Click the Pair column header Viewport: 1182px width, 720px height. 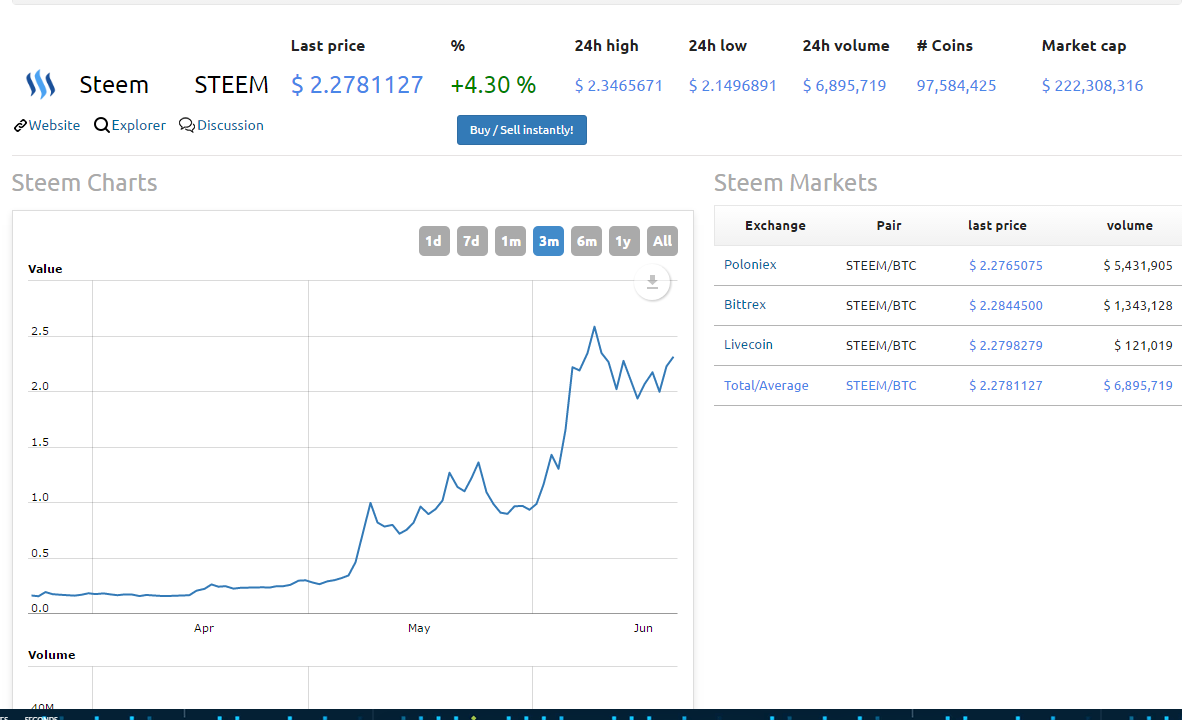tap(889, 225)
